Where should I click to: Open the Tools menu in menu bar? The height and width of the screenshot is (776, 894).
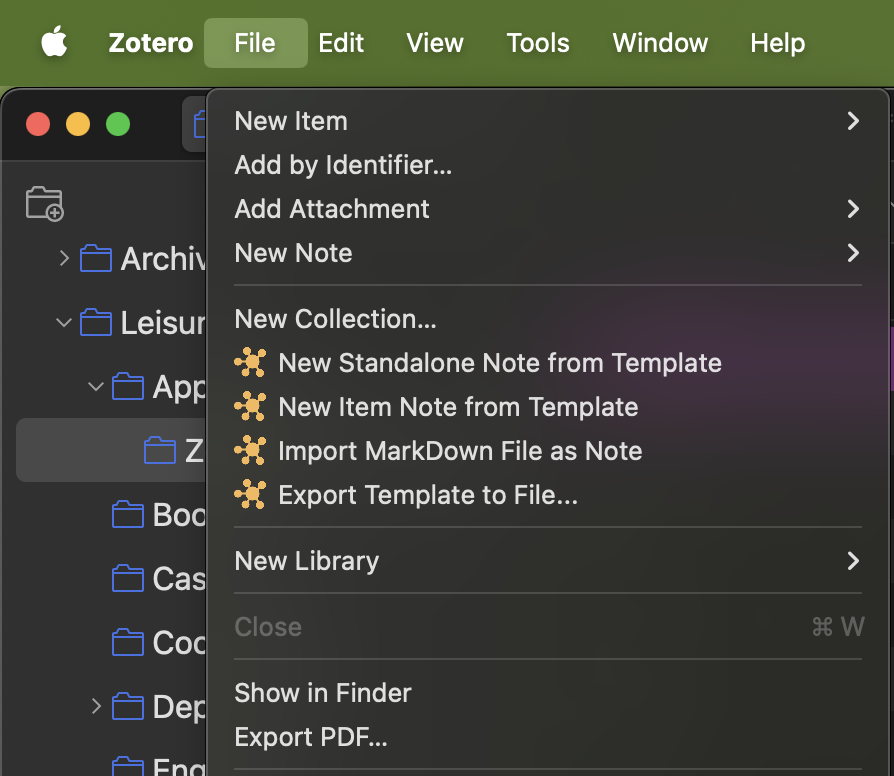click(x=538, y=43)
